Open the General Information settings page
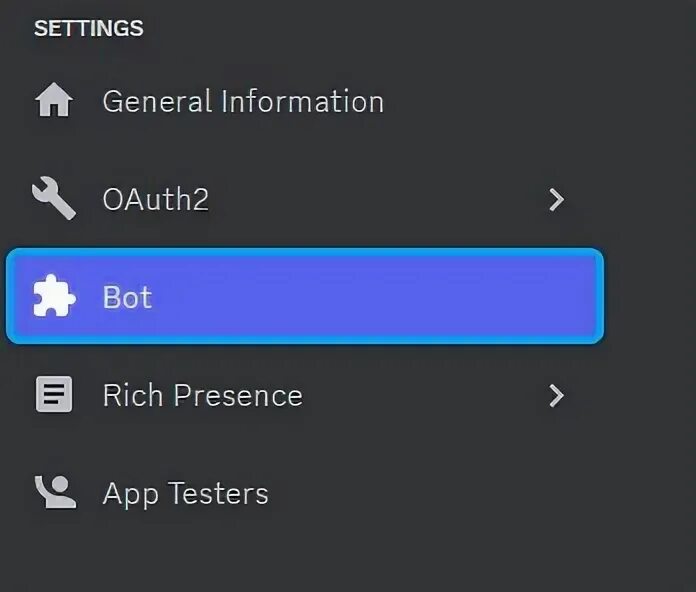Image resolution: width=696 pixels, height=592 pixels. 243,102
